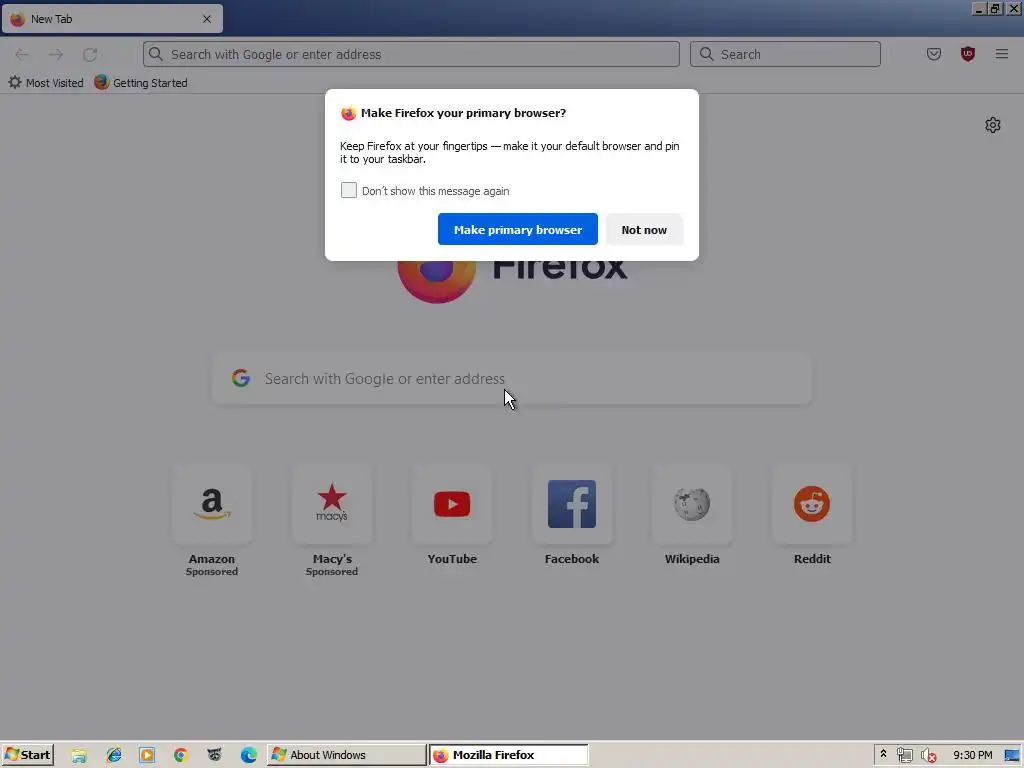Viewport: 1024px width, 768px height.
Task: Click the Back navigation arrow
Action: point(22,54)
